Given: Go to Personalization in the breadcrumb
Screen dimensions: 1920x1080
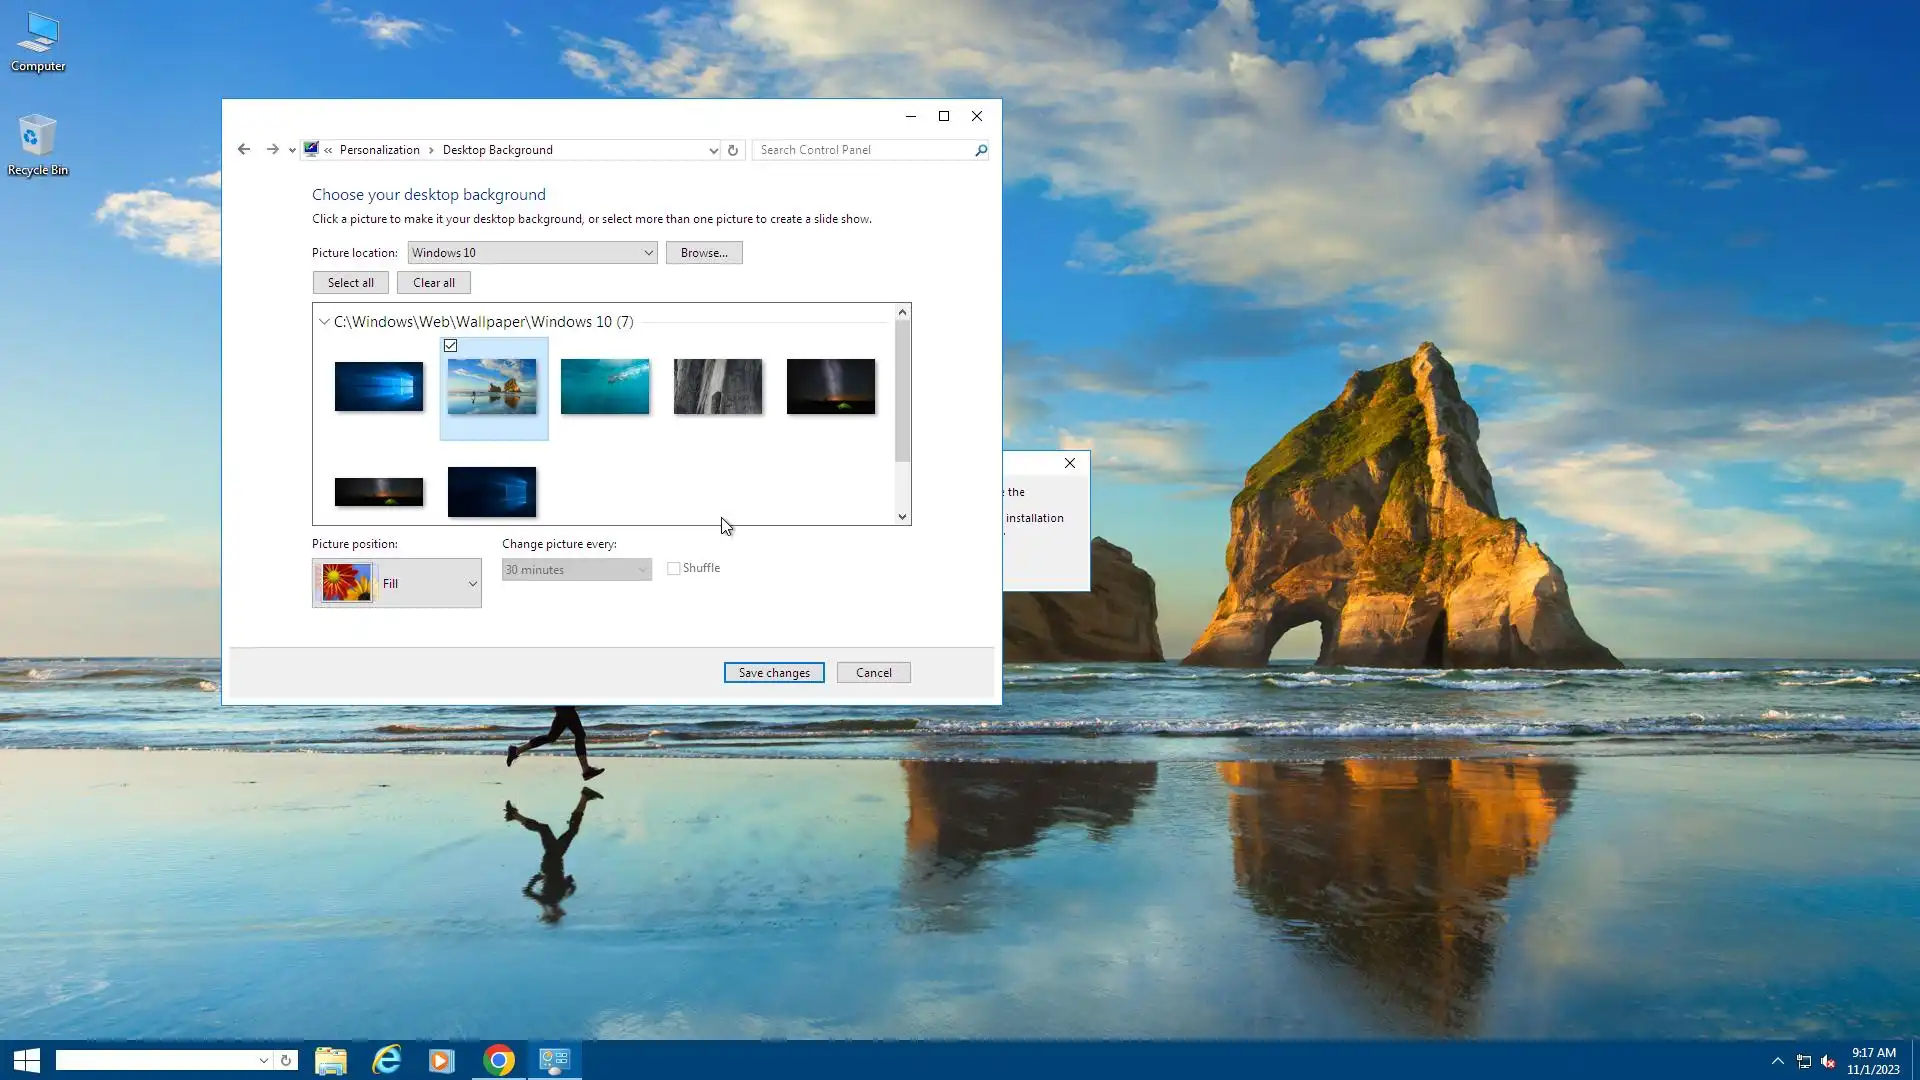Looking at the screenshot, I should pos(379,150).
